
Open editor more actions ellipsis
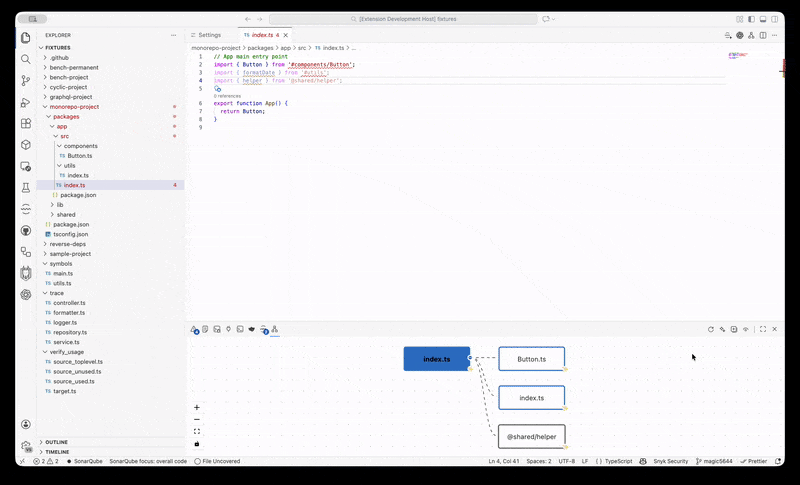pos(774,35)
